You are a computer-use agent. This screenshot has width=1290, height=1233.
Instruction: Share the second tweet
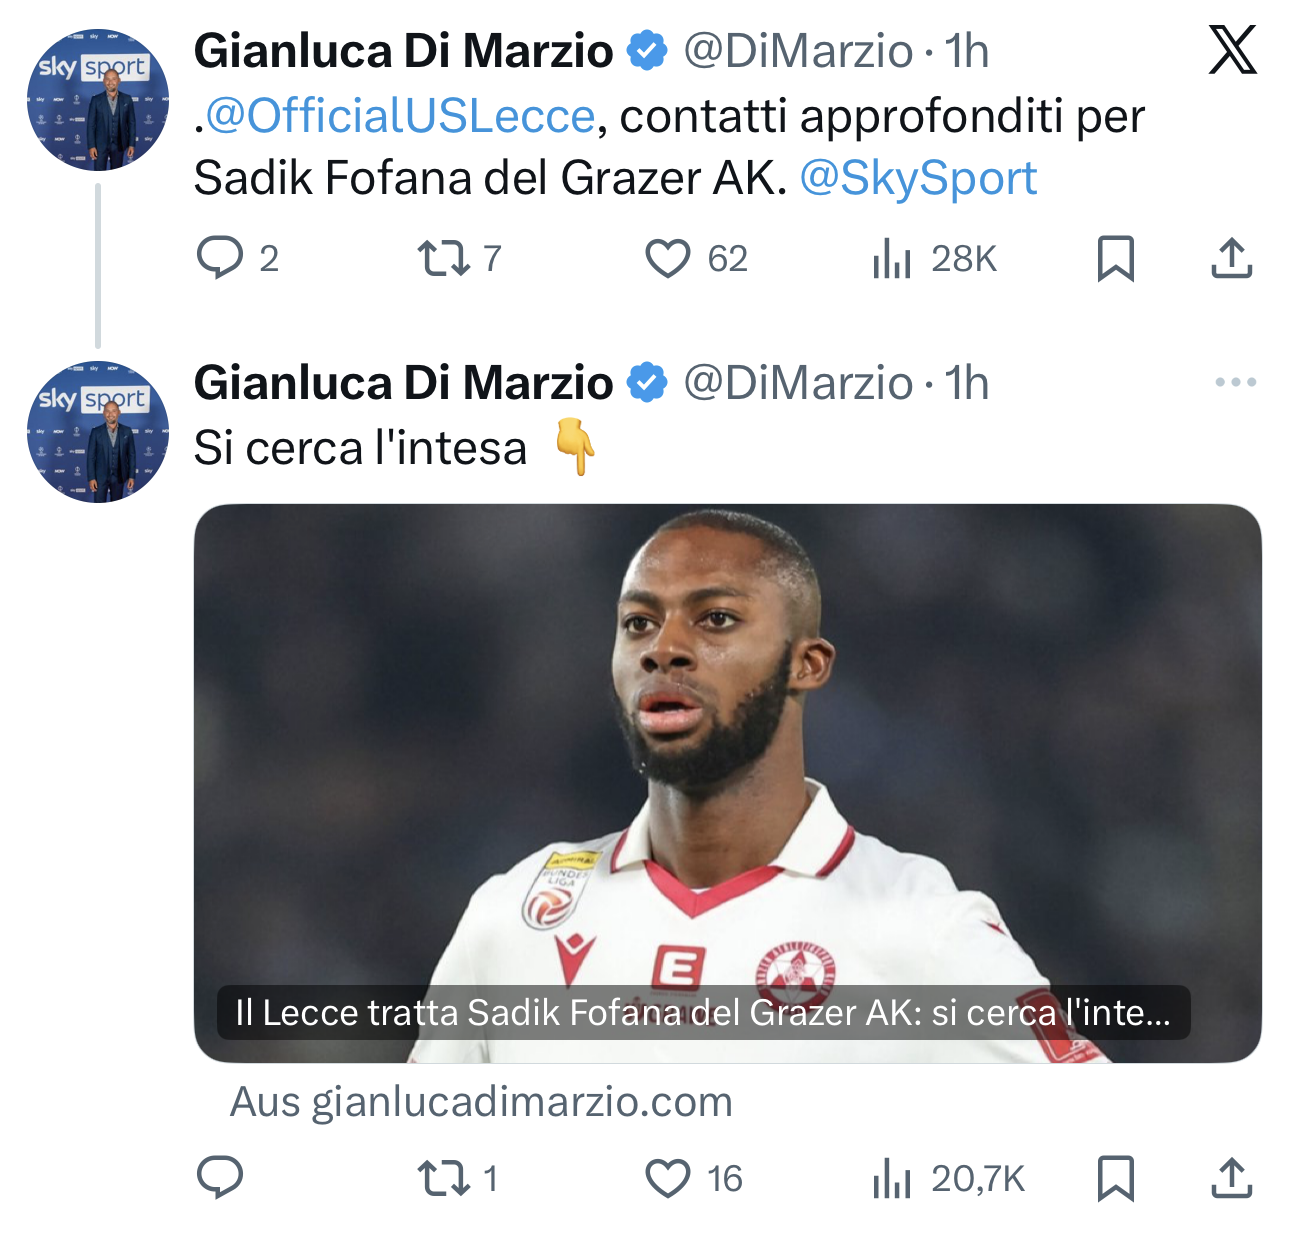click(1231, 1178)
